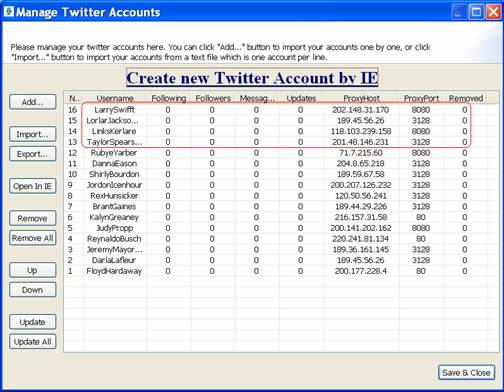Select the ReynaldoBusch username
The height and width of the screenshot is (392, 504).
(114, 239)
